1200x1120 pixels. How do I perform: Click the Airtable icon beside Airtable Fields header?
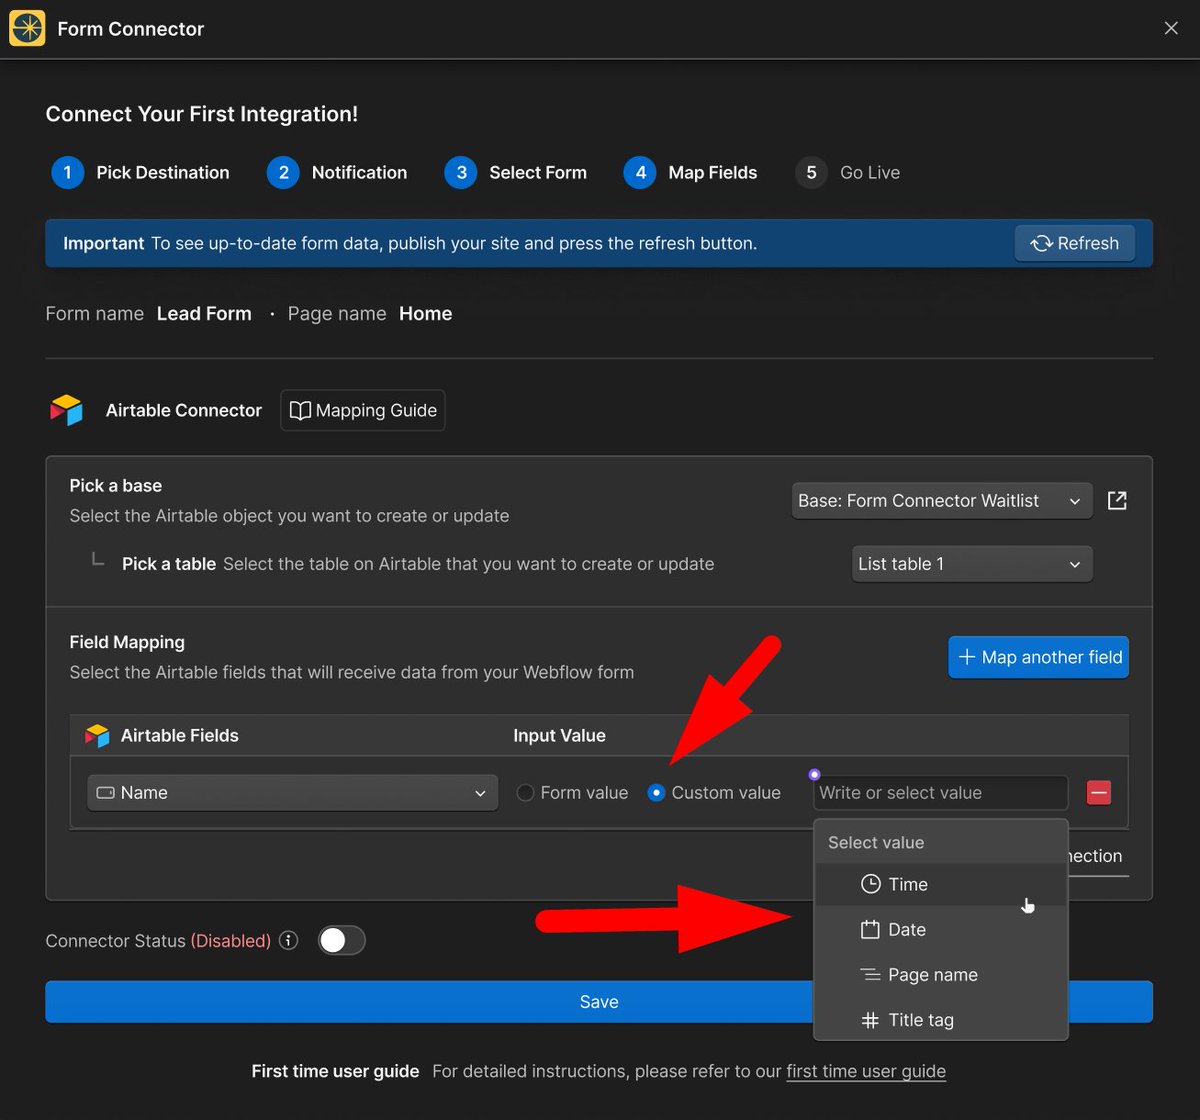[97, 736]
